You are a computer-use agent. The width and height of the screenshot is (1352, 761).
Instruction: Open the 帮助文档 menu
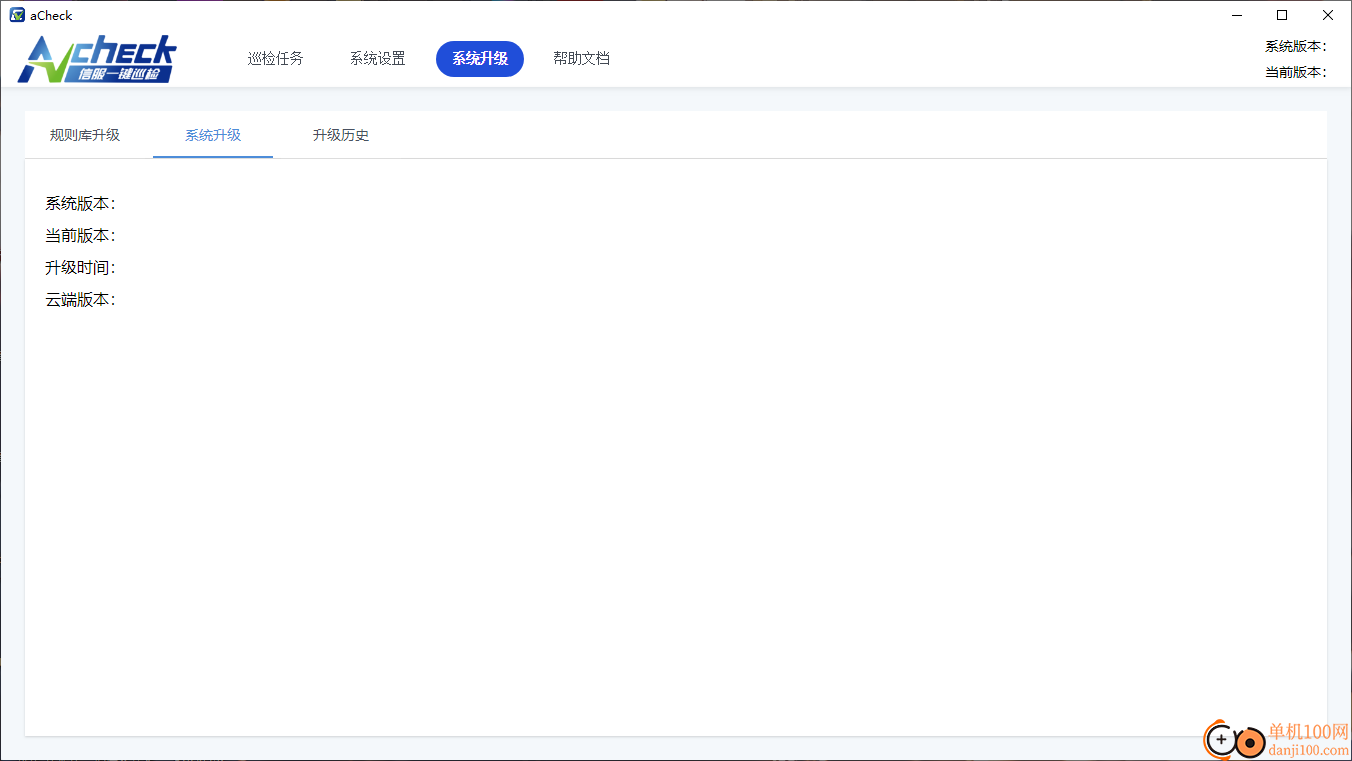point(581,59)
